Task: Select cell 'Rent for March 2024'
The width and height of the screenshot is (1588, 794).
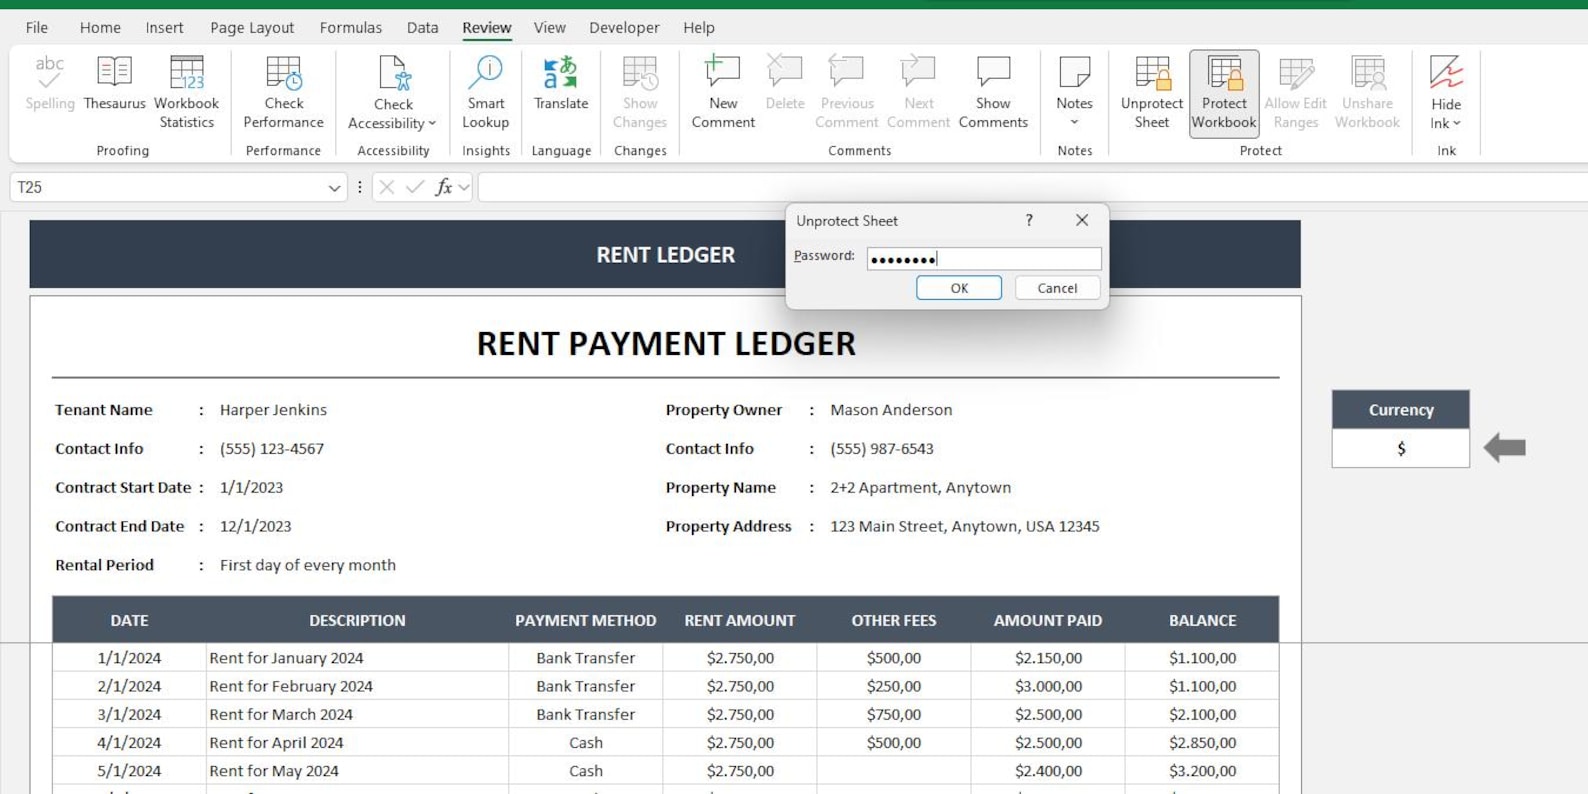Action: pos(357,714)
